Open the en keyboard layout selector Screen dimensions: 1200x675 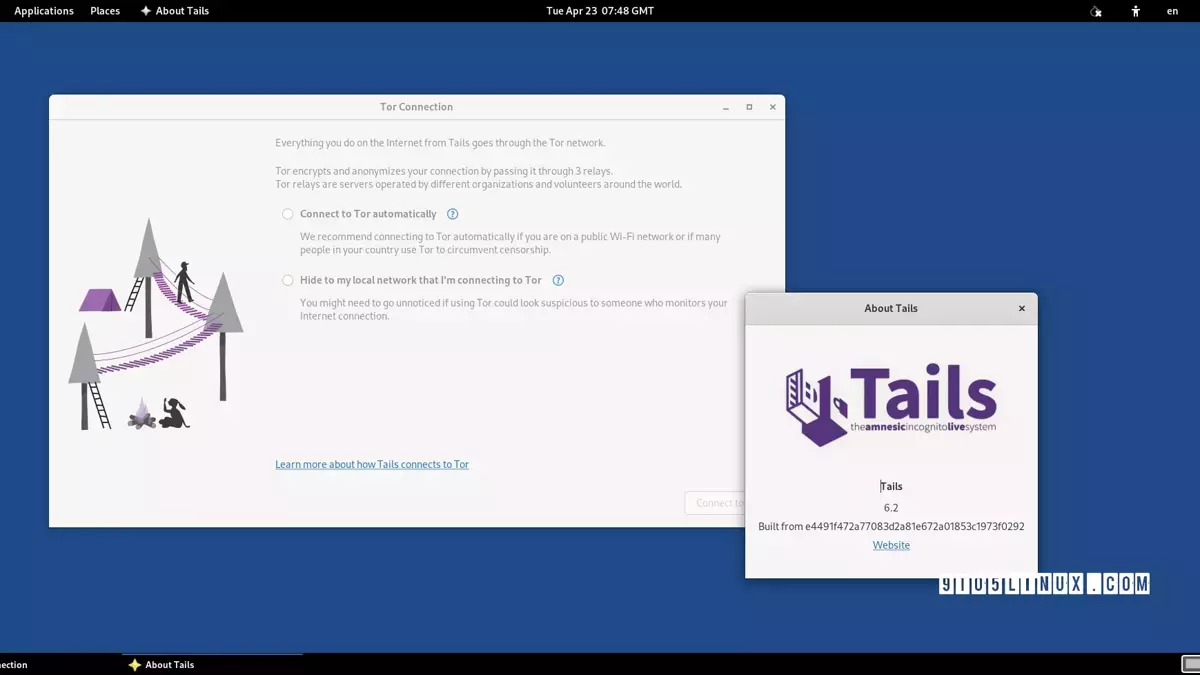1173,11
